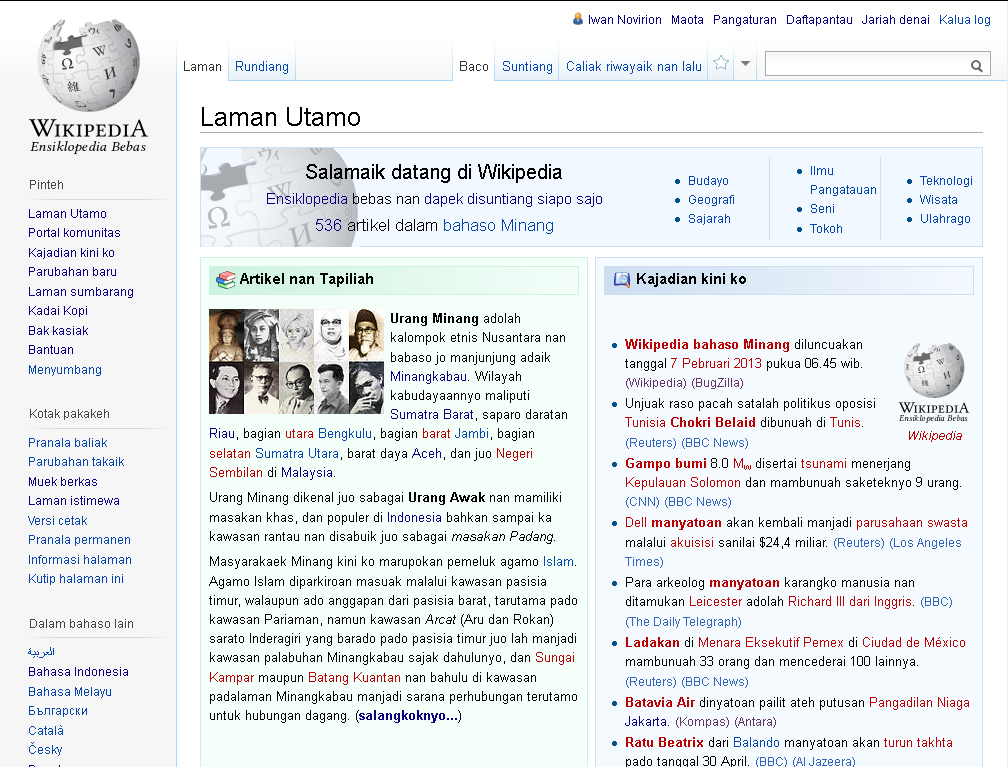This screenshot has height=767, width=1008.
Task: Open Bantuan help link
Action: tap(50, 350)
